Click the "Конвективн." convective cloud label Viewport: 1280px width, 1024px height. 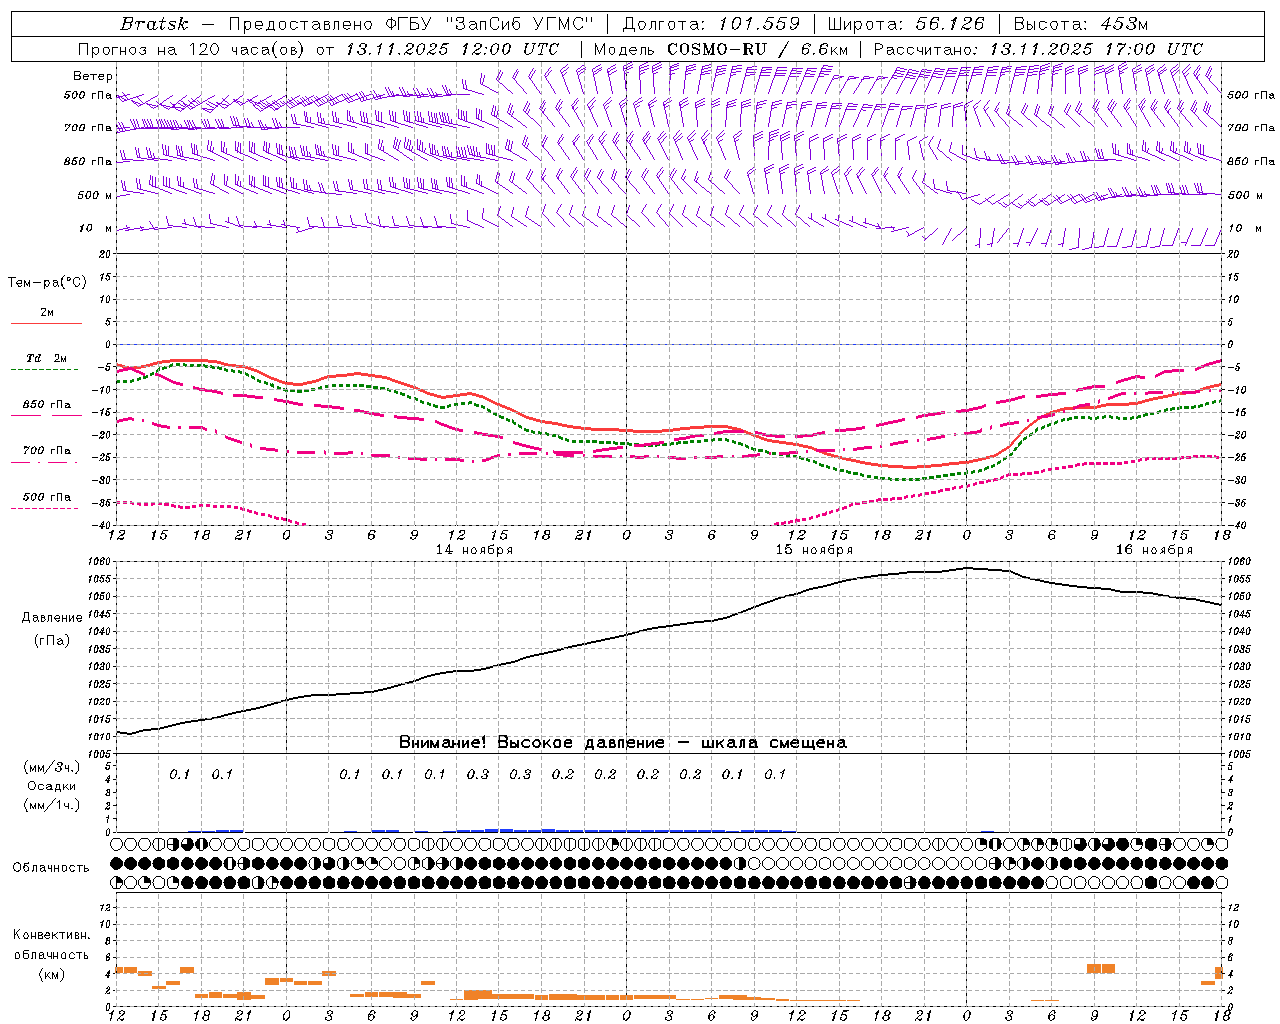(52, 935)
